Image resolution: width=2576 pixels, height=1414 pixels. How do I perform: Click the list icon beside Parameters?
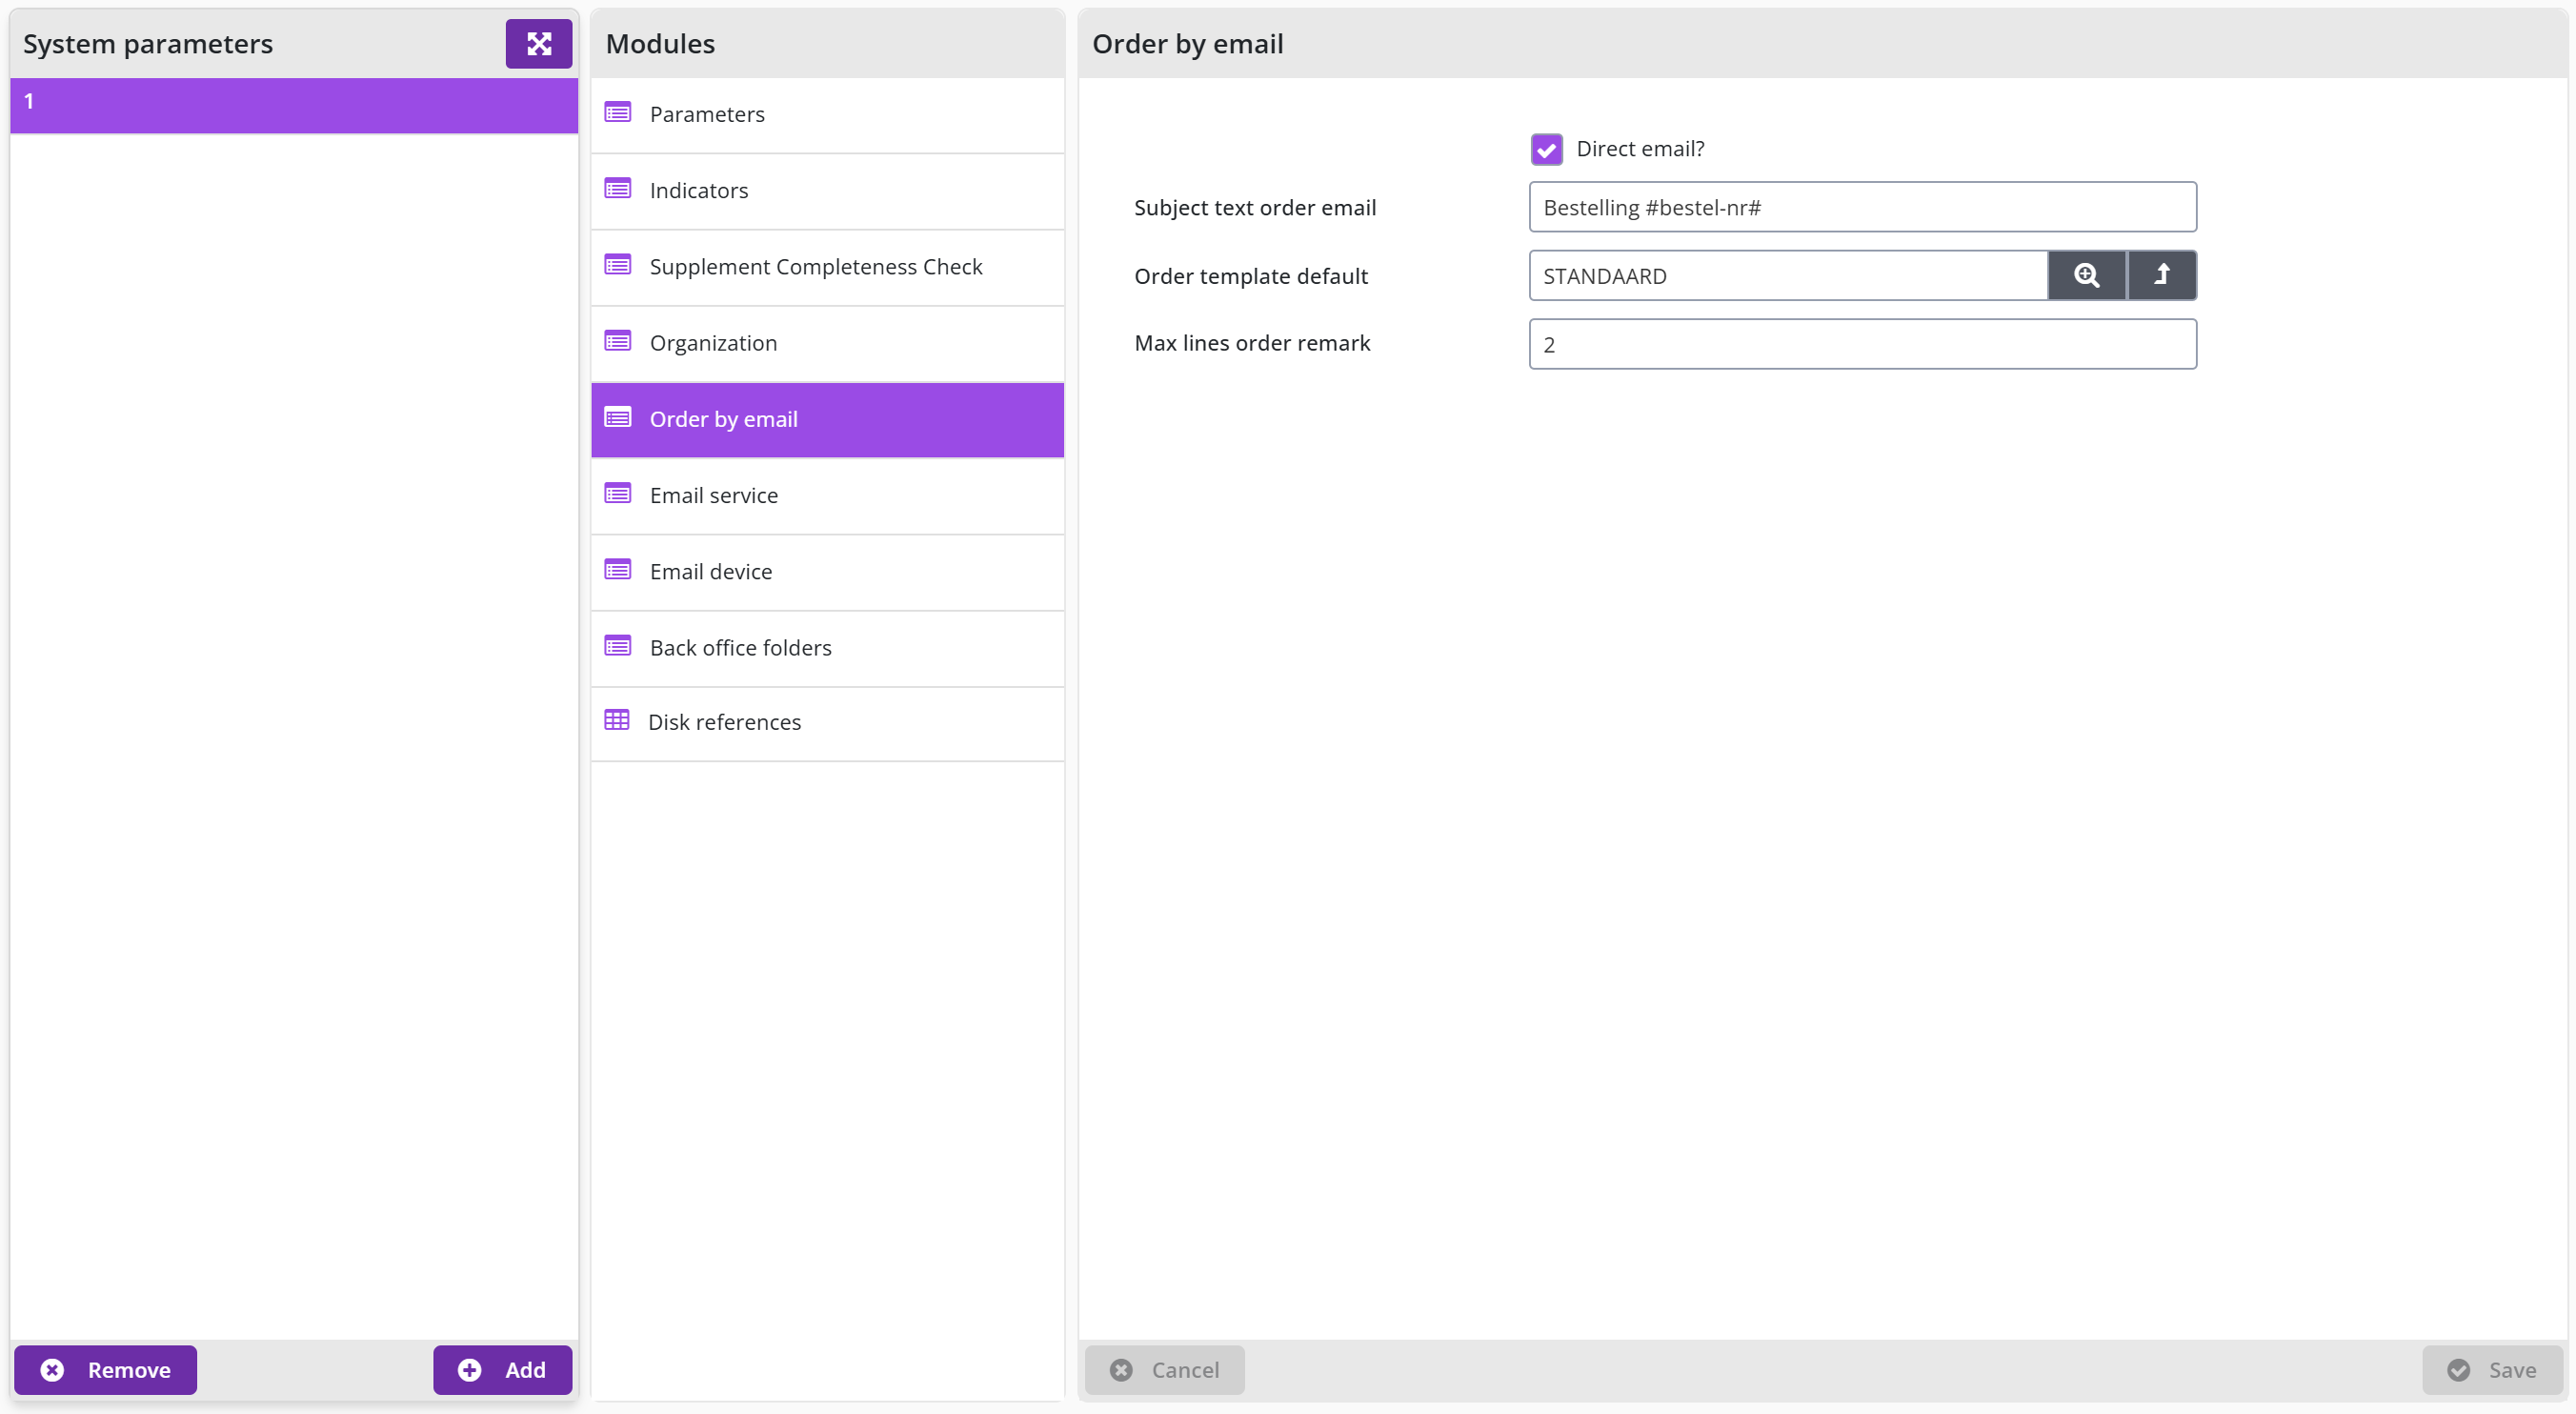click(618, 113)
